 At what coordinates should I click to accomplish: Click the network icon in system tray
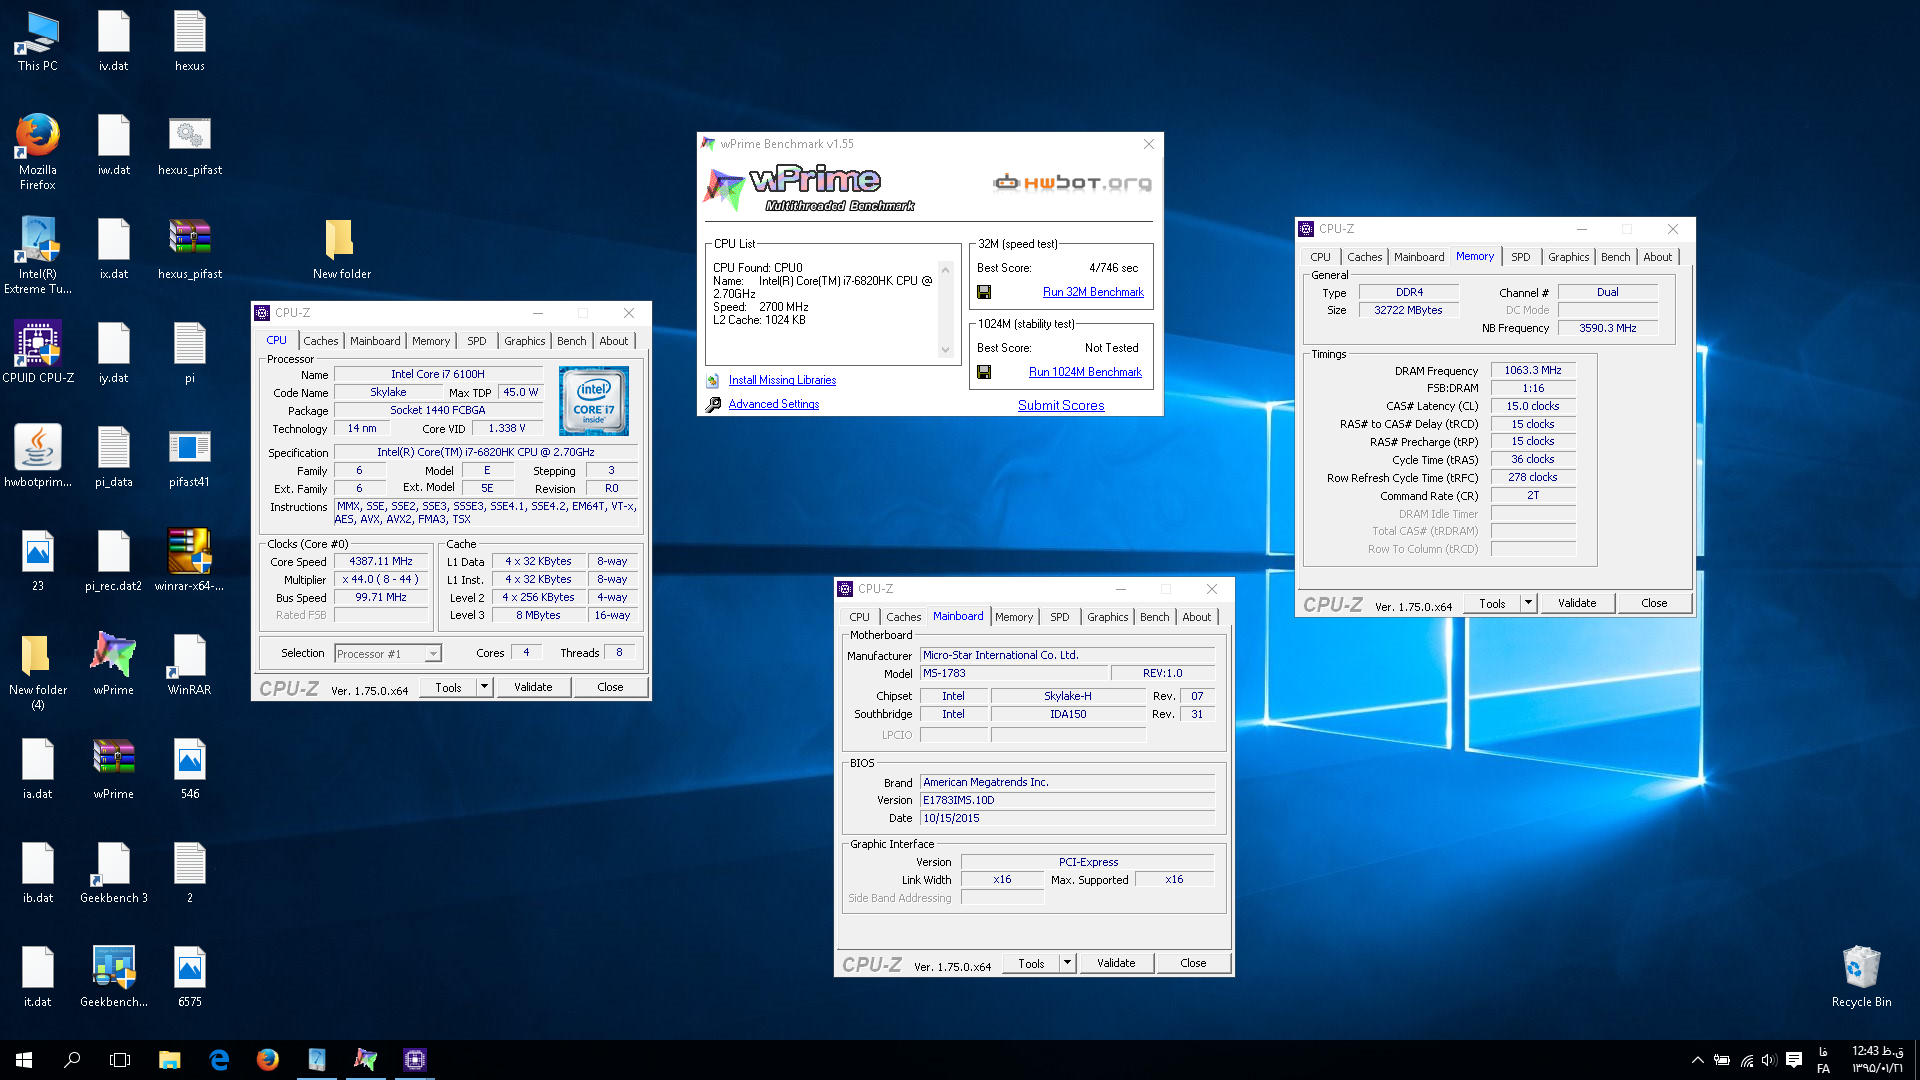click(1746, 1060)
